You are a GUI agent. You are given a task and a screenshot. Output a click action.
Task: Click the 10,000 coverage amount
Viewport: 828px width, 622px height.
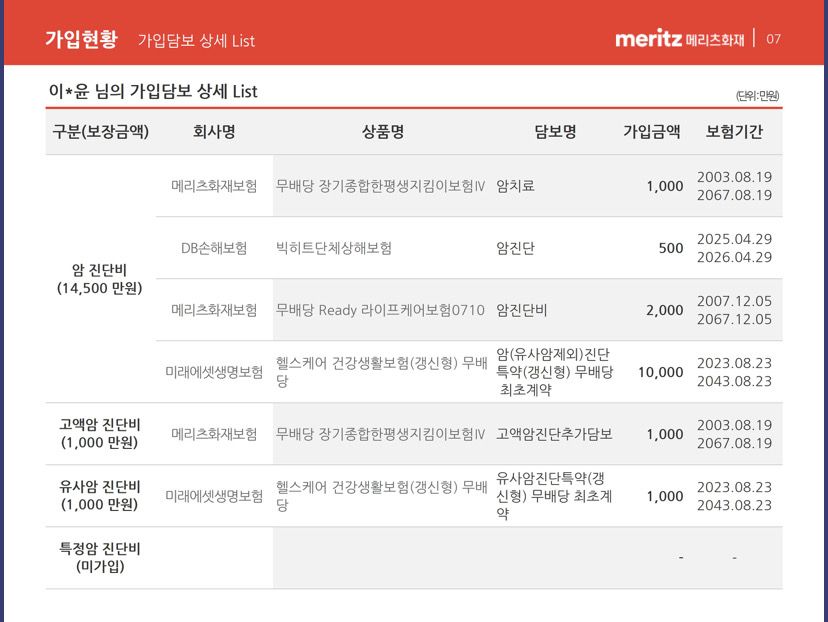[x=661, y=372]
